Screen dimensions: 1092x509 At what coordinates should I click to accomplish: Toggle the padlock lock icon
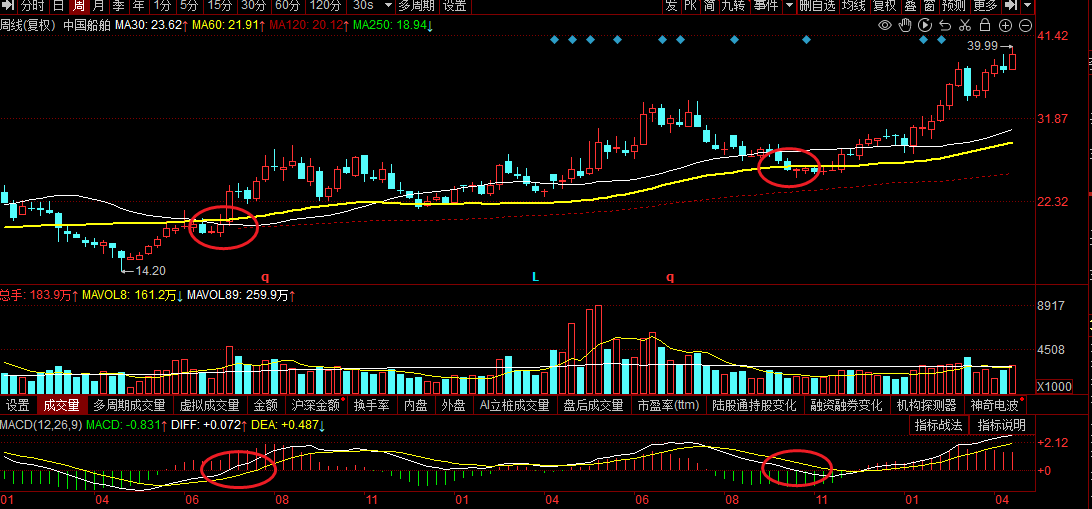click(x=985, y=25)
